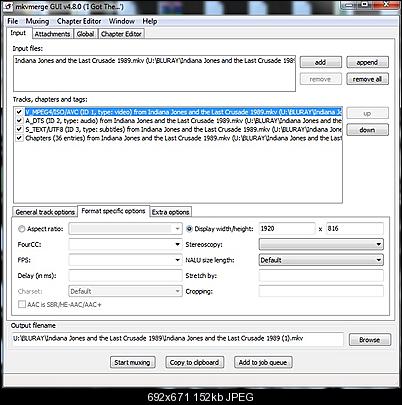Open the Format specific options tab
Screen dimensions: 402x405
[113, 211]
